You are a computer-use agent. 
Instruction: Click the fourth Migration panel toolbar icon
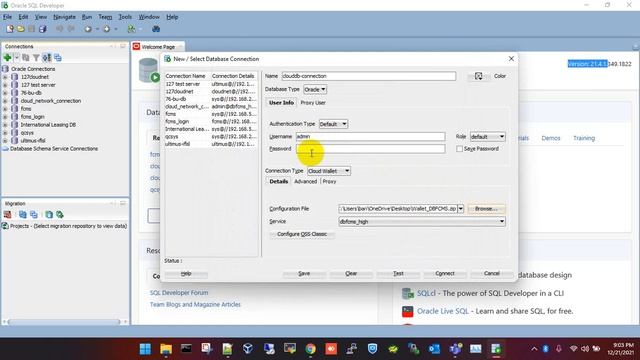[49, 214]
